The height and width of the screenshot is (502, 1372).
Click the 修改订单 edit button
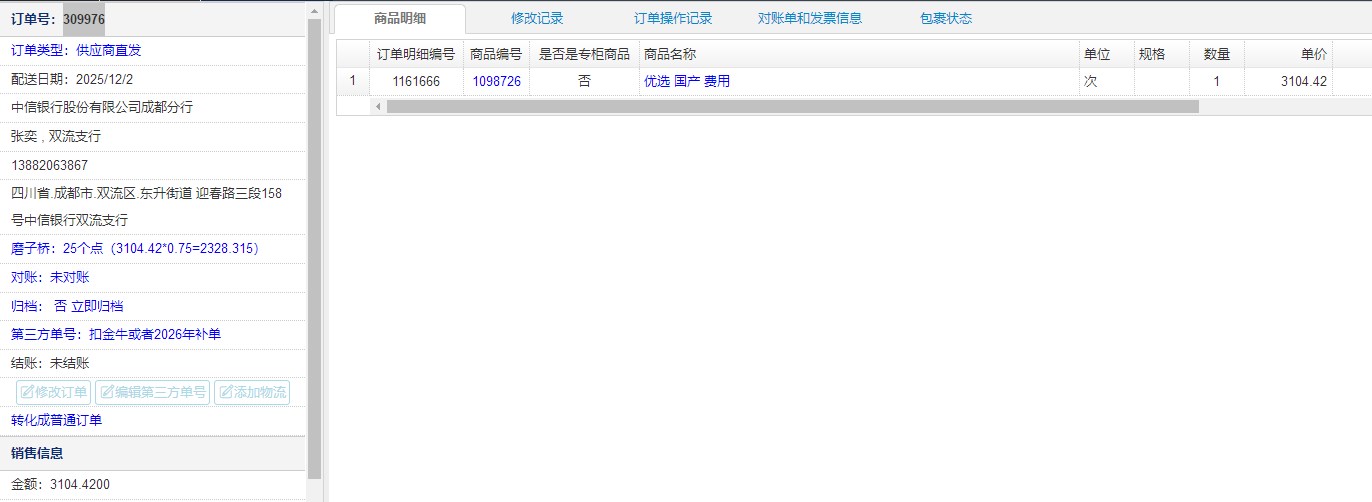click(54, 392)
